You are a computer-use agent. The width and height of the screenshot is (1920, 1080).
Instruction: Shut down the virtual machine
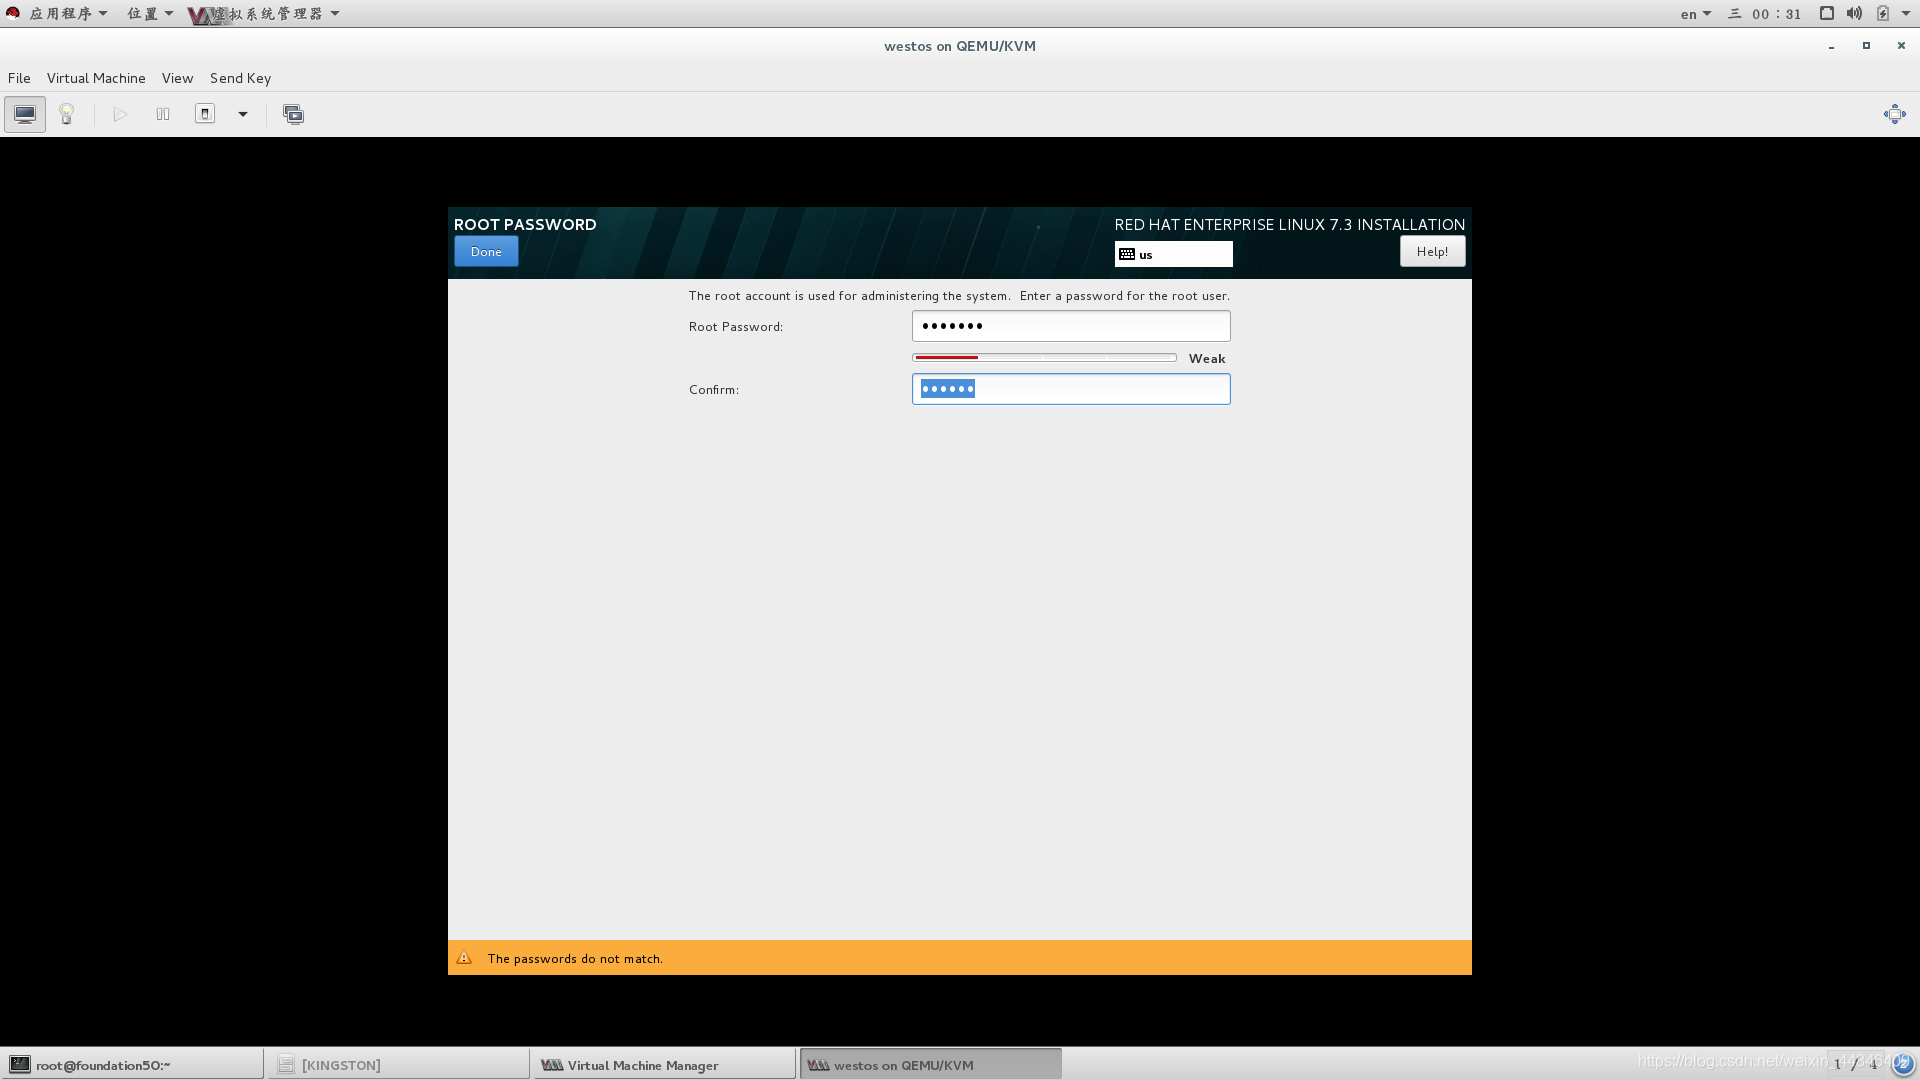click(205, 114)
